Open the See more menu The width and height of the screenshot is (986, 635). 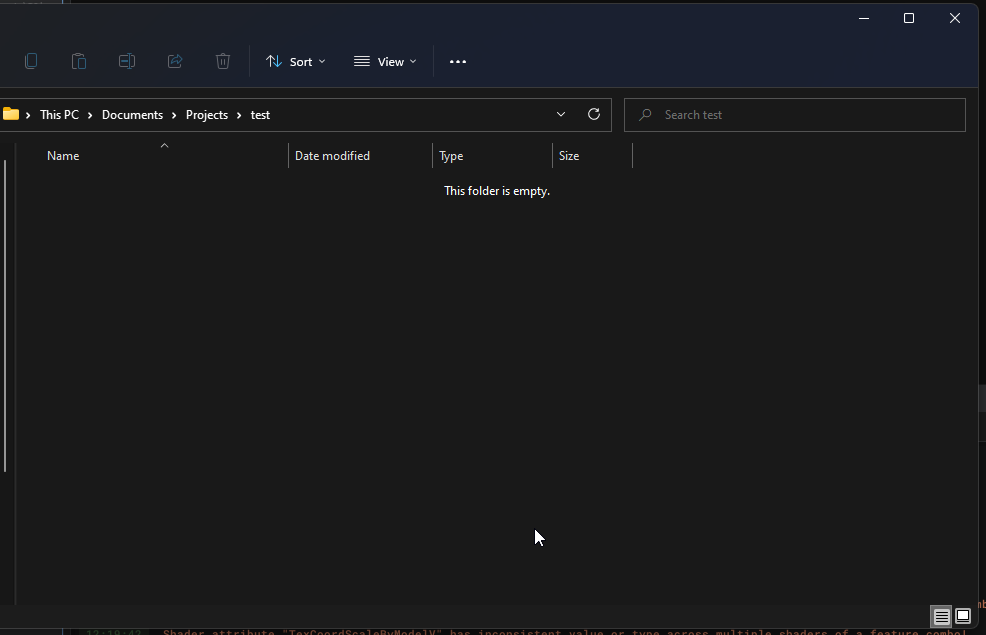pos(458,61)
